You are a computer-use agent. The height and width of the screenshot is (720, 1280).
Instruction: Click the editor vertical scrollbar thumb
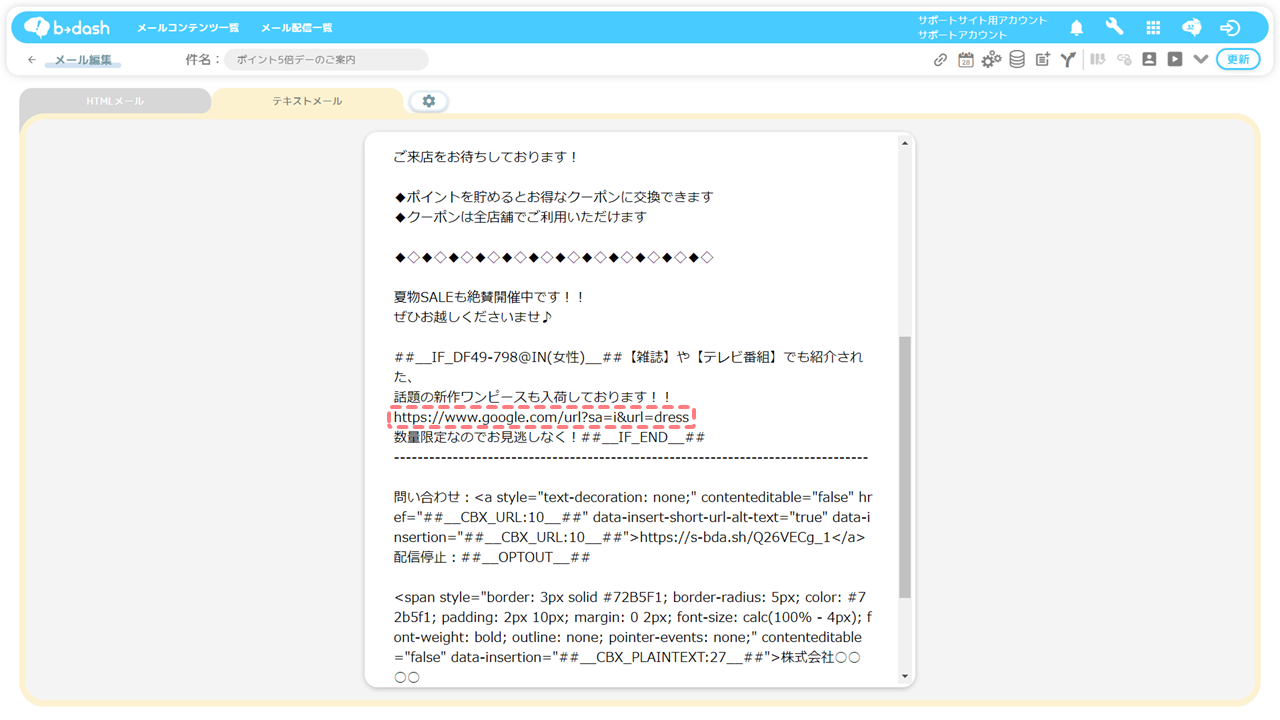[905, 467]
